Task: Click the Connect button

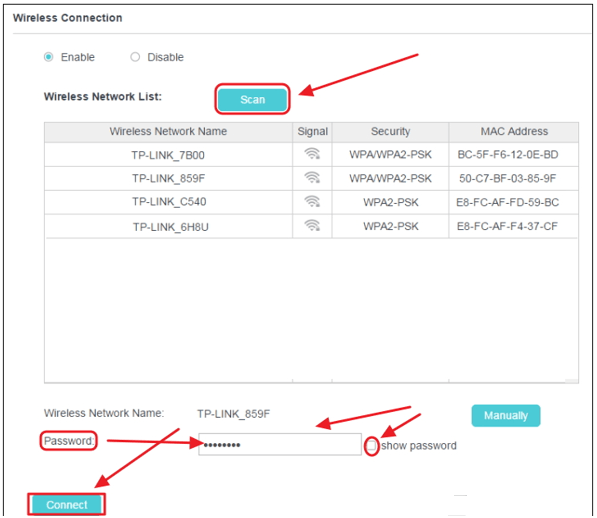Action: click(x=67, y=505)
